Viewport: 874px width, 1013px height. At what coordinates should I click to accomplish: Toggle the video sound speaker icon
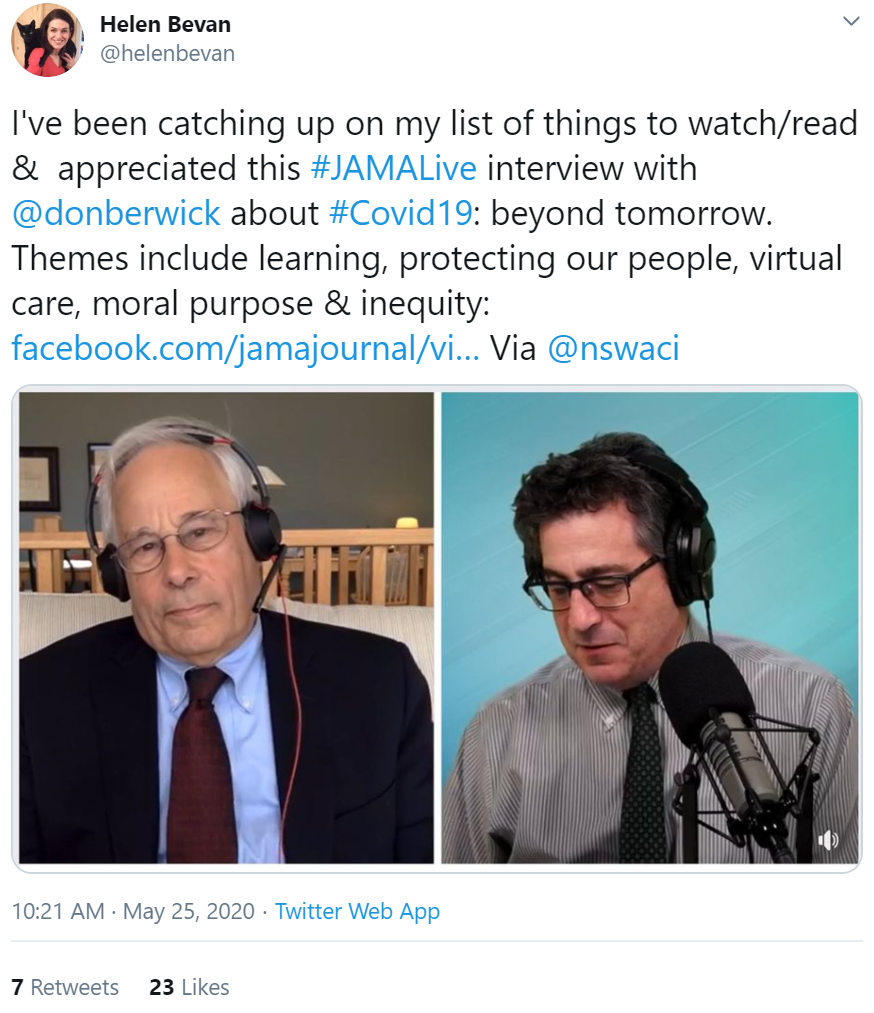tap(827, 840)
